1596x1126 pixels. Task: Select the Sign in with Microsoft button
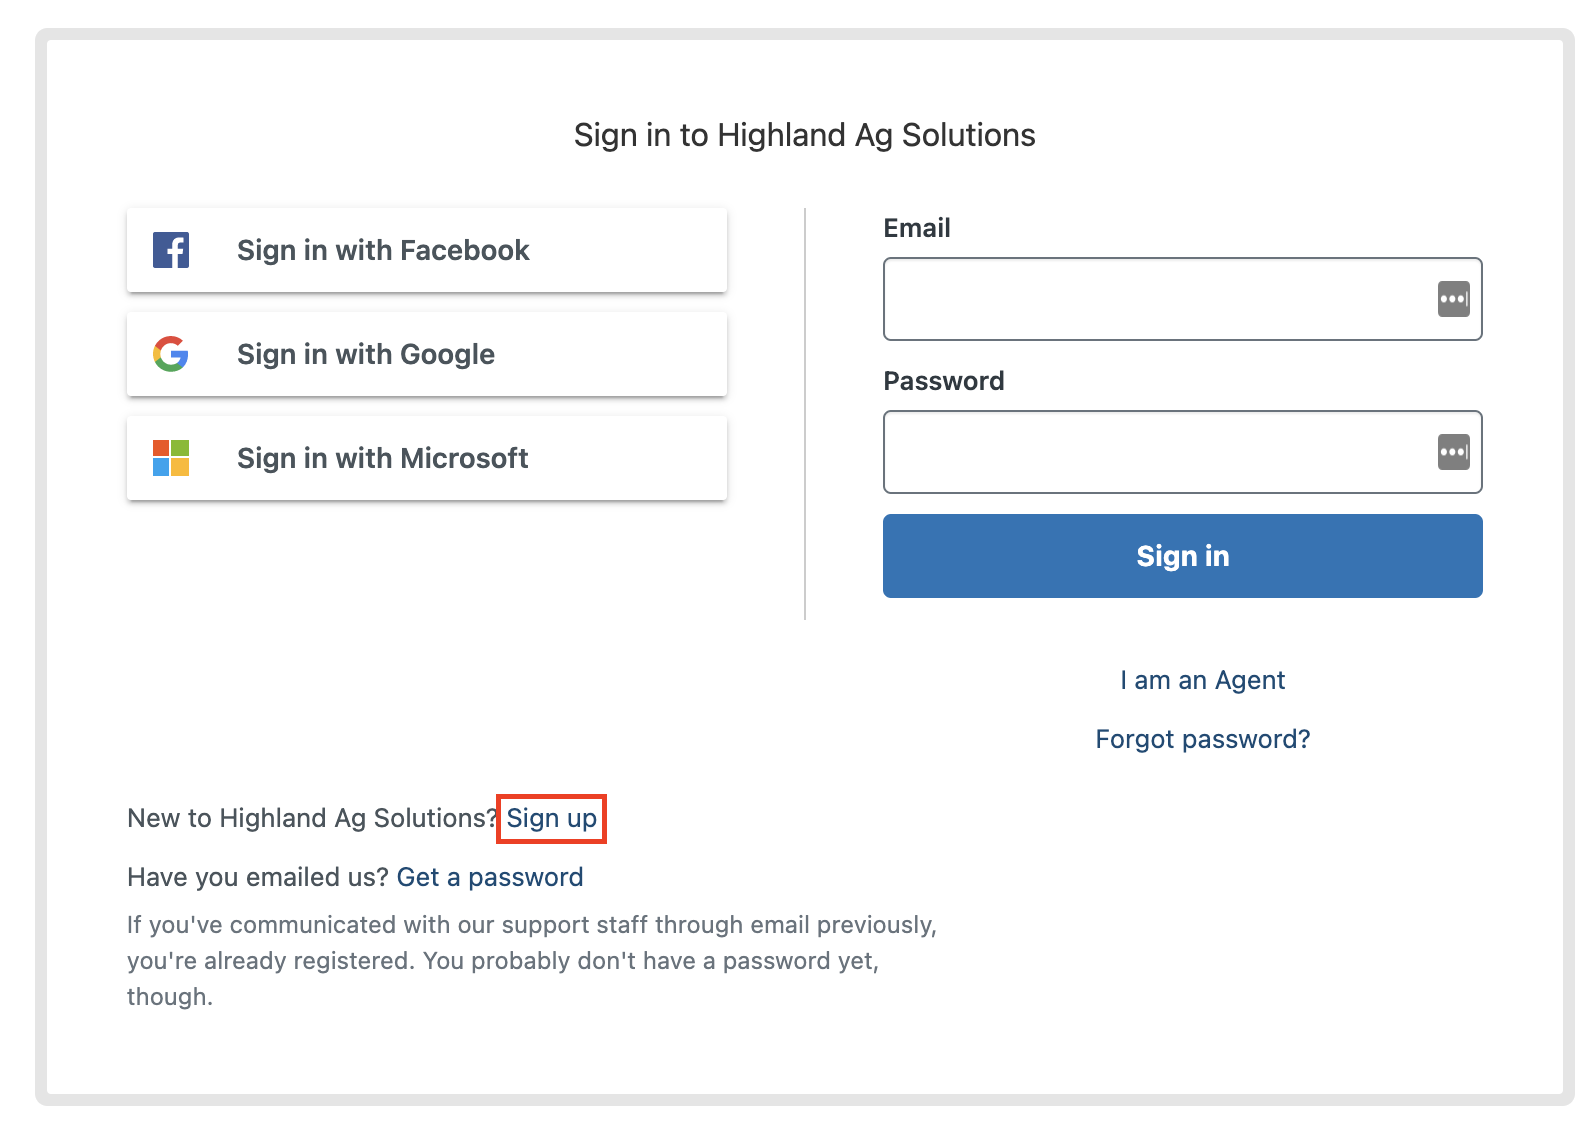point(426,458)
